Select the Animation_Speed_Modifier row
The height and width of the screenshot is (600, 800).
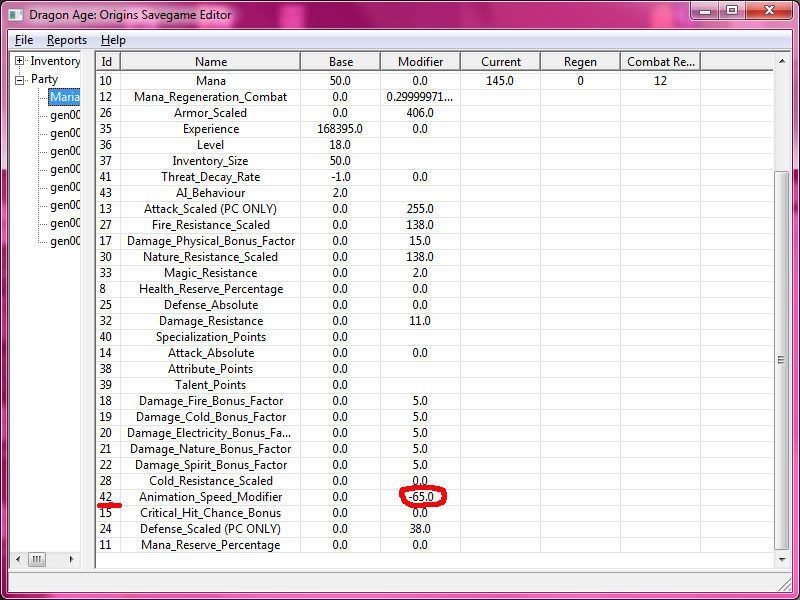[210, 497]
